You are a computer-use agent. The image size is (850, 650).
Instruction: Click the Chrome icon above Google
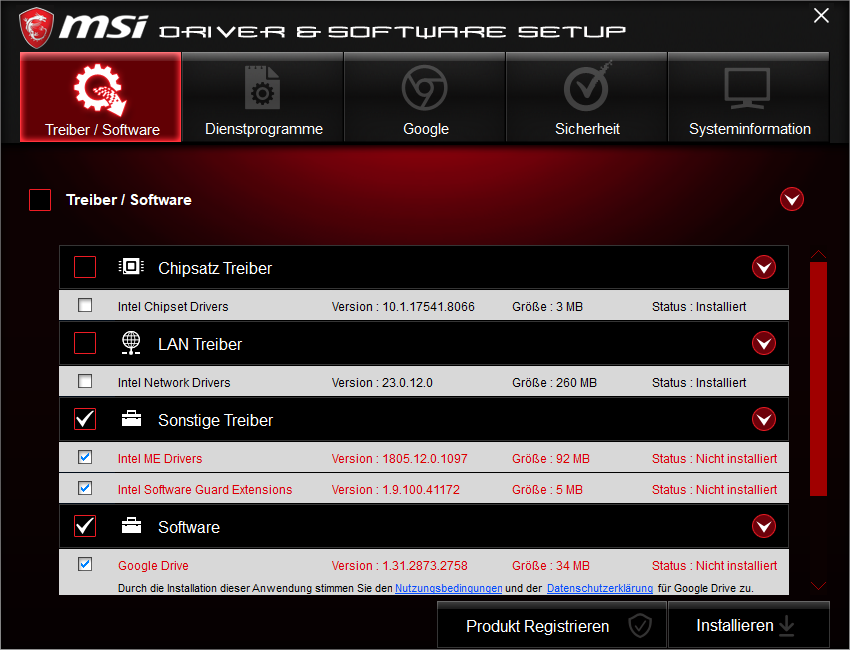[x=424, y=88]
